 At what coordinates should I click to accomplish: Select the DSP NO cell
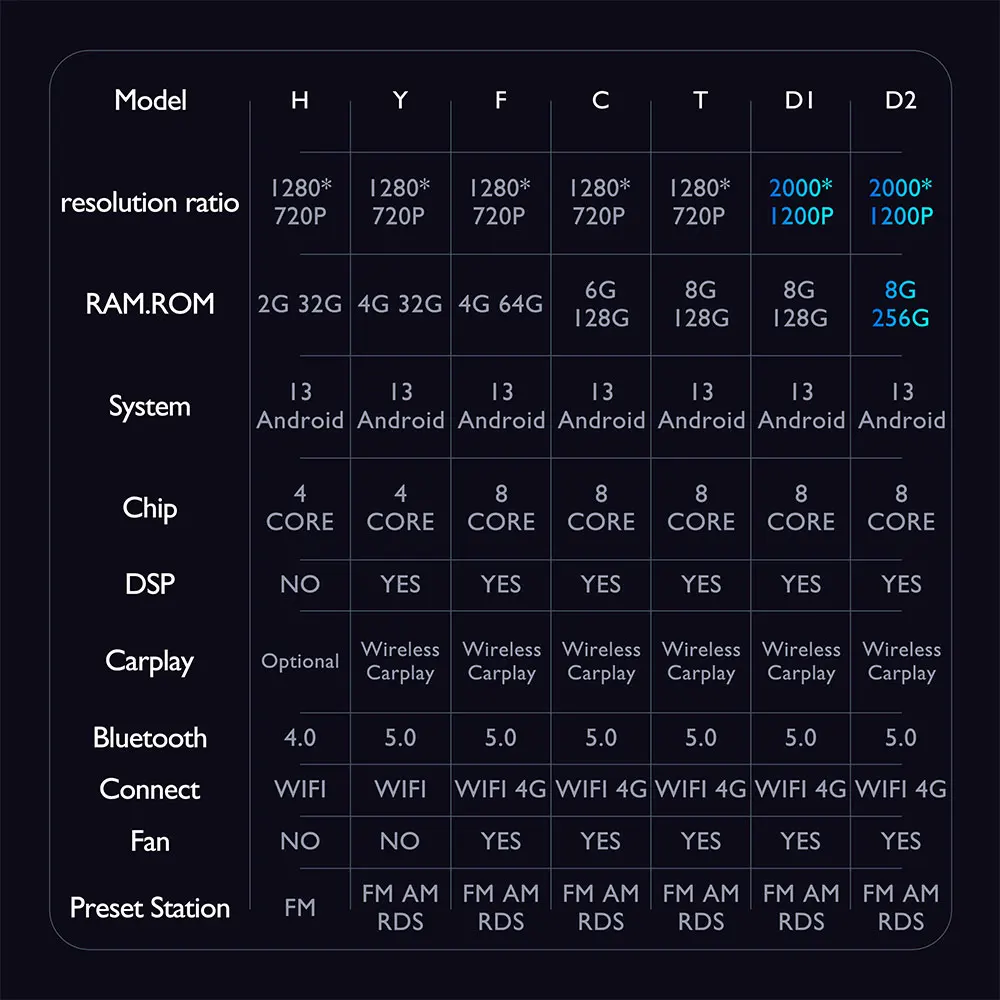tap(300, 584)
